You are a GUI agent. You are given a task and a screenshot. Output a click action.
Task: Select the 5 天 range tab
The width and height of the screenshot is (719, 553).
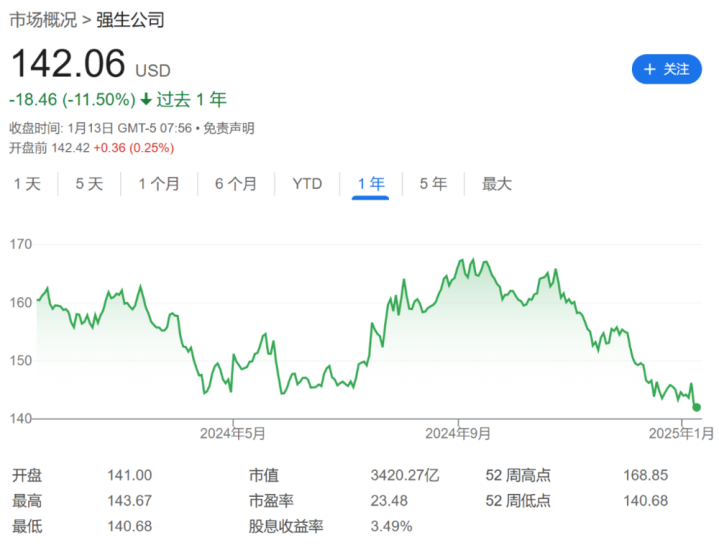coord(89,184)
